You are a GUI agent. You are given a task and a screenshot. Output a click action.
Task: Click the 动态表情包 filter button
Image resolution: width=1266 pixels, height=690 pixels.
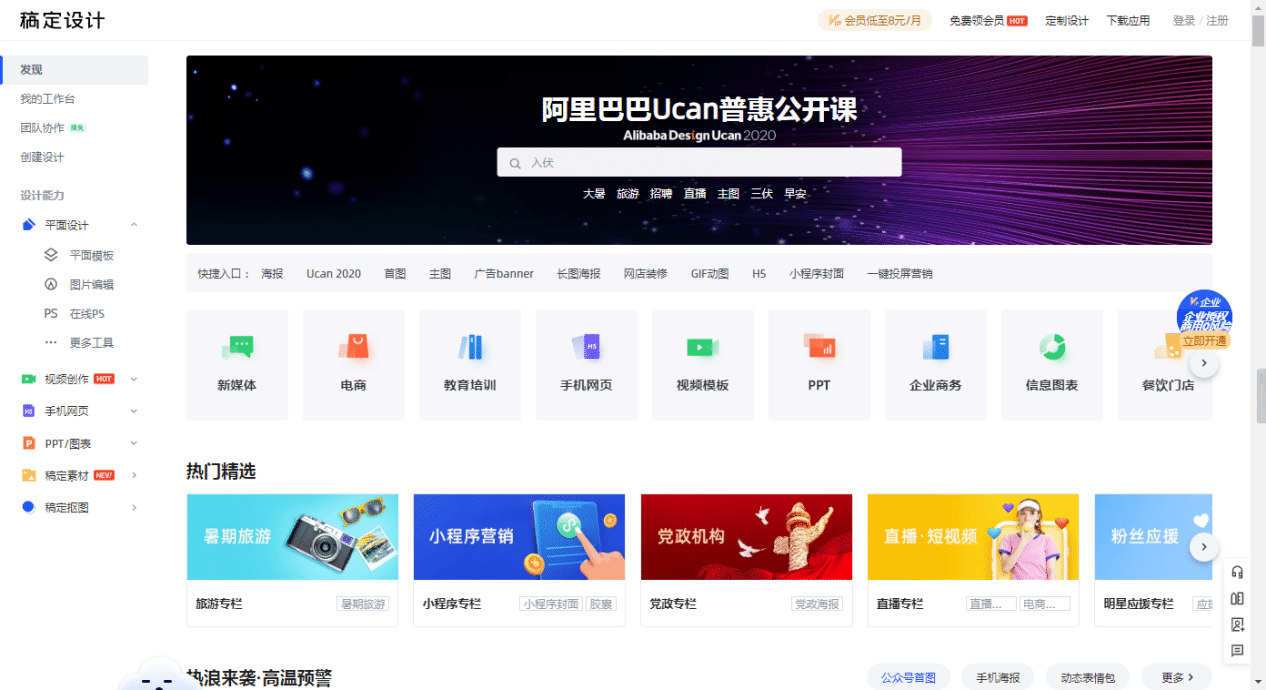(x=1088, y=677)
